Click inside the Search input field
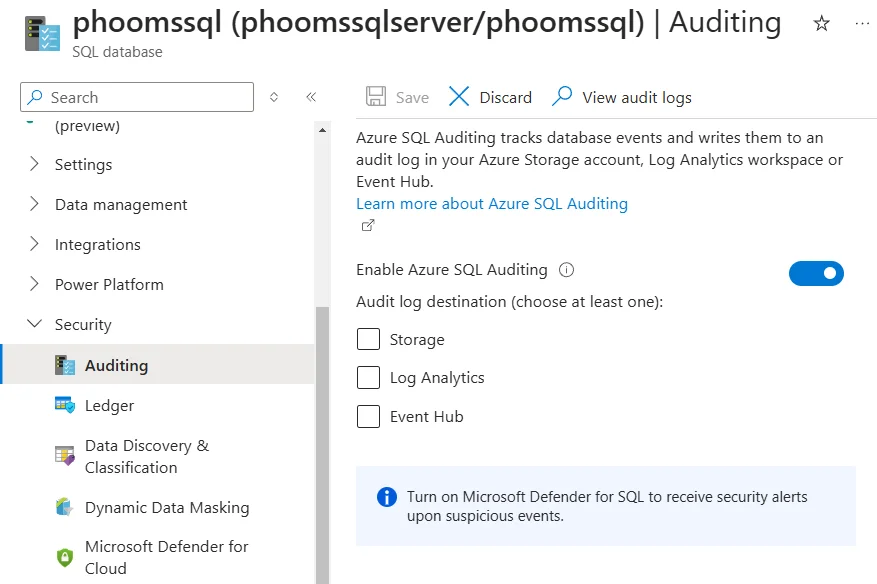877x584 pixels. tap(137, 97)
